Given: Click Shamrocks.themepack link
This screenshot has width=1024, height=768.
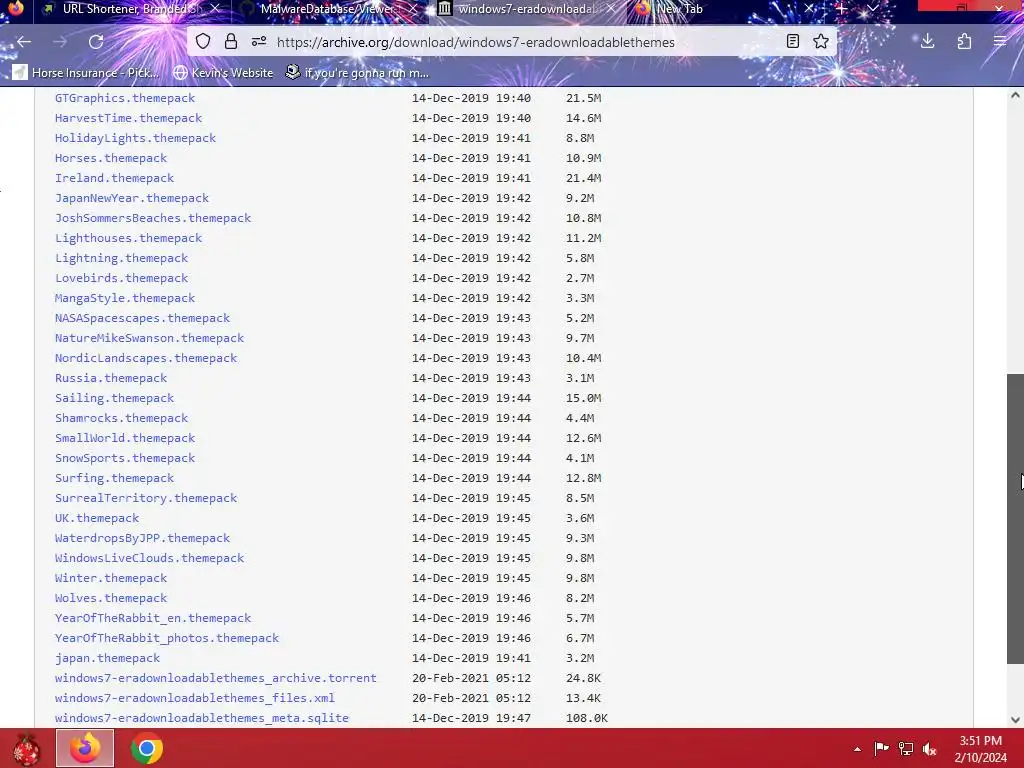Looking at the screenshot, I should [121, 418].
